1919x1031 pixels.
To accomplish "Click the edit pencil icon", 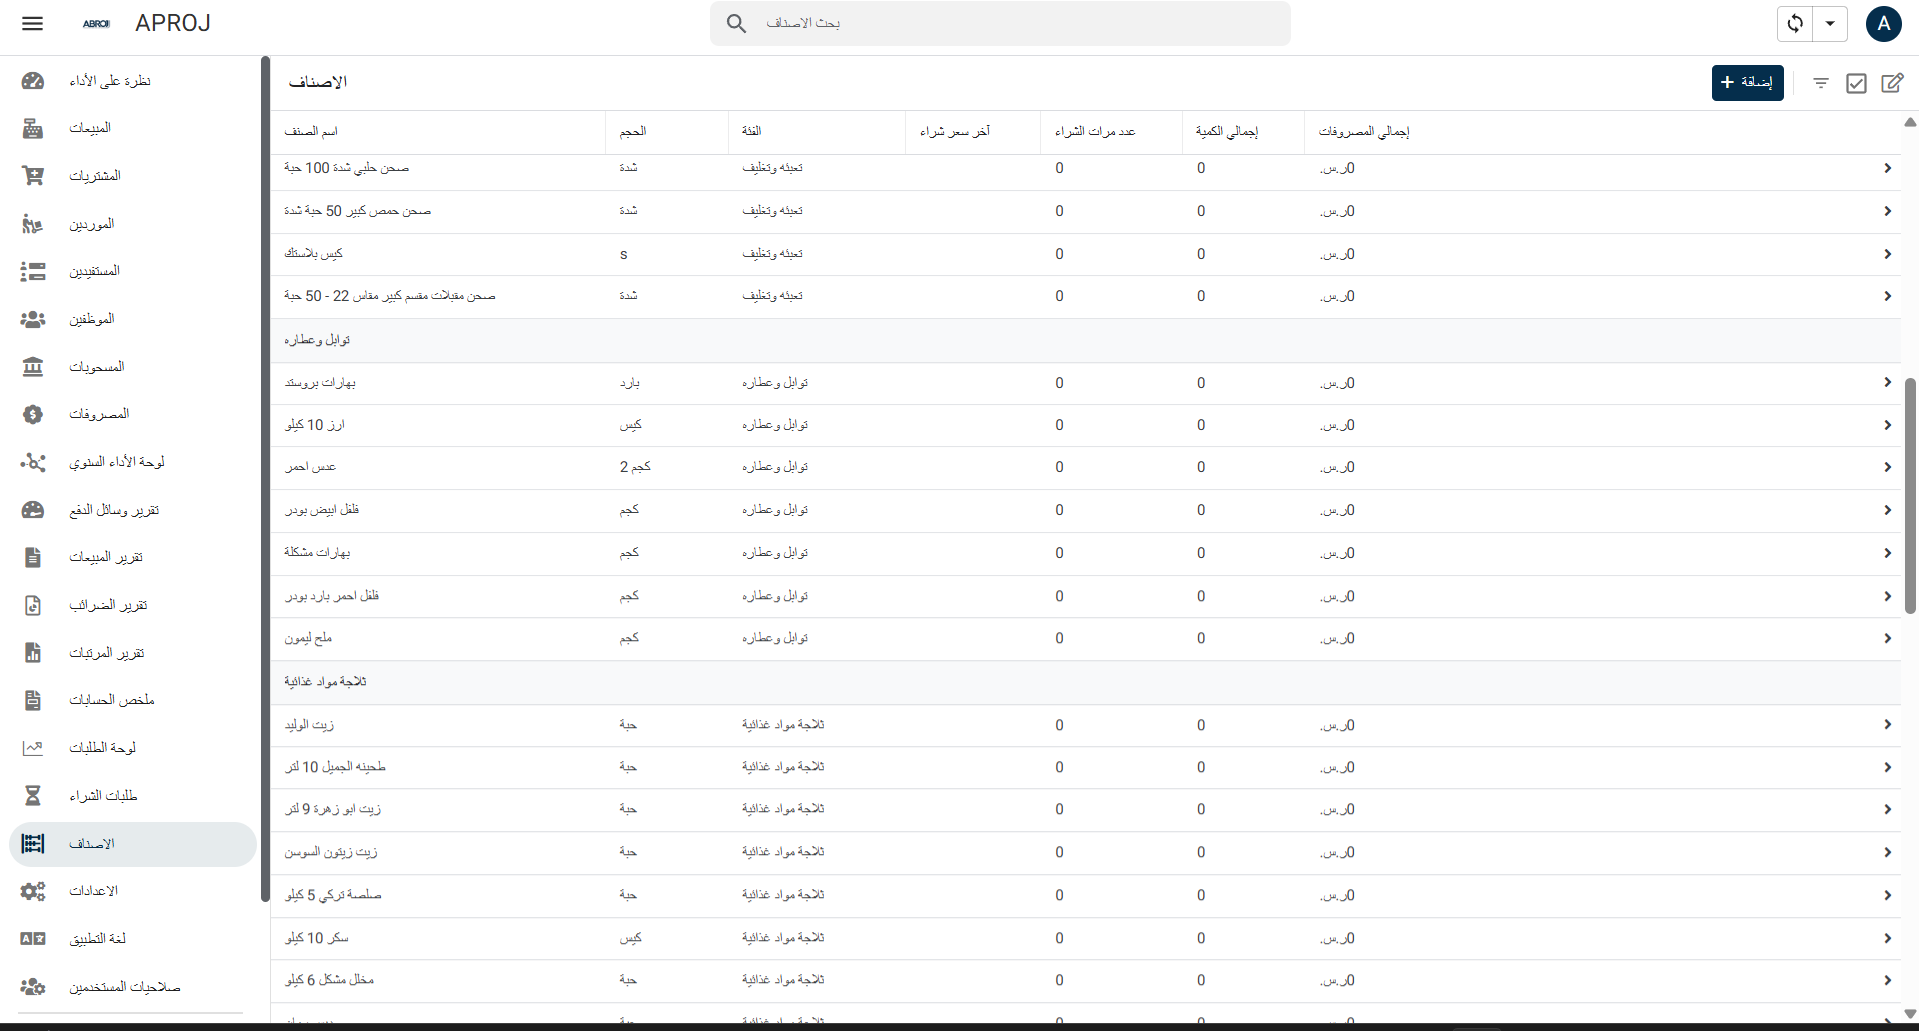I will [x=1892, y=83].
